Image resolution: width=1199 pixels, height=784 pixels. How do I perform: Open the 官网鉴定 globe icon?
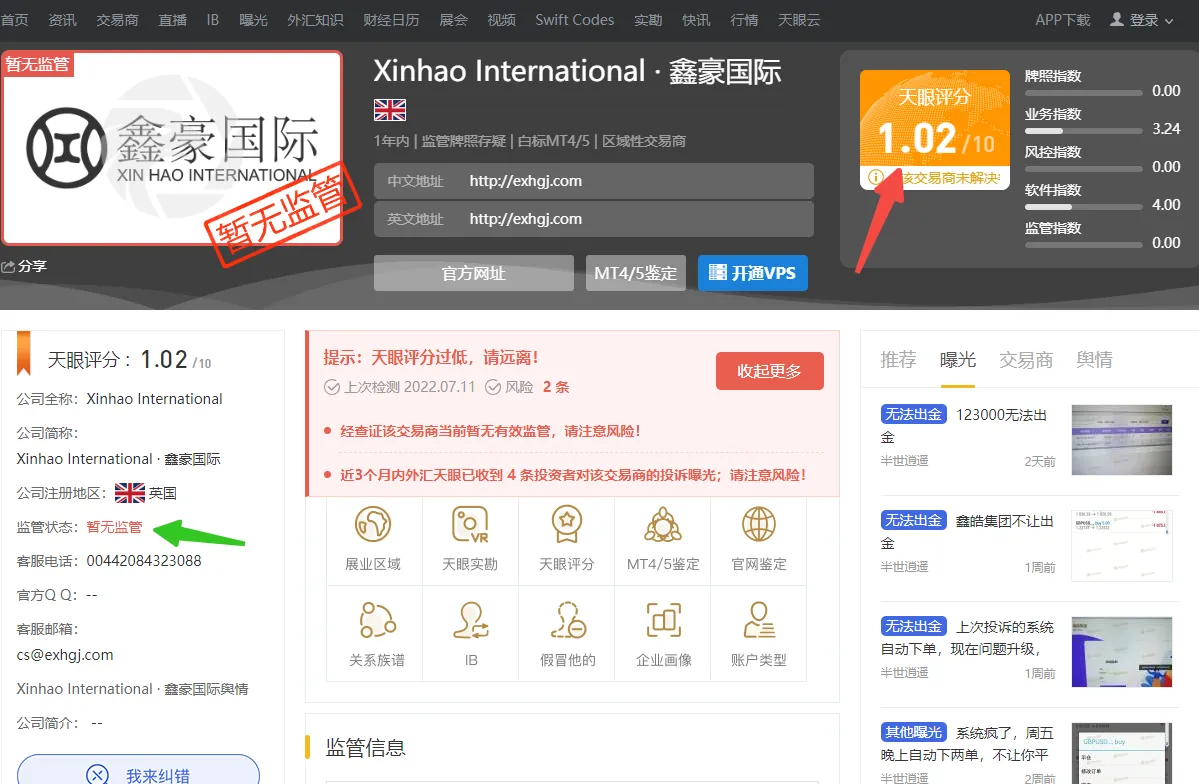759,525
